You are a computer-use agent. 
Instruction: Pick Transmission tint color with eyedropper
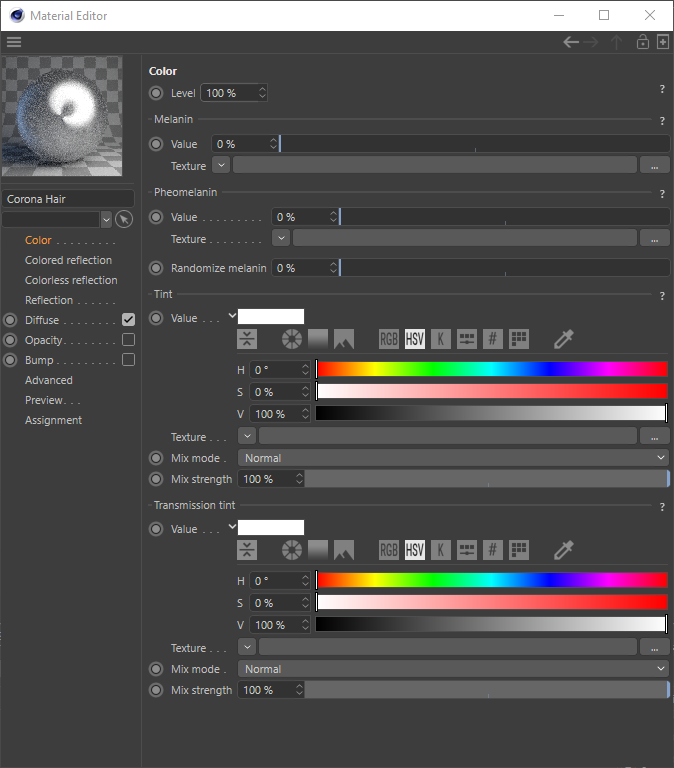[x=564, y=550]
